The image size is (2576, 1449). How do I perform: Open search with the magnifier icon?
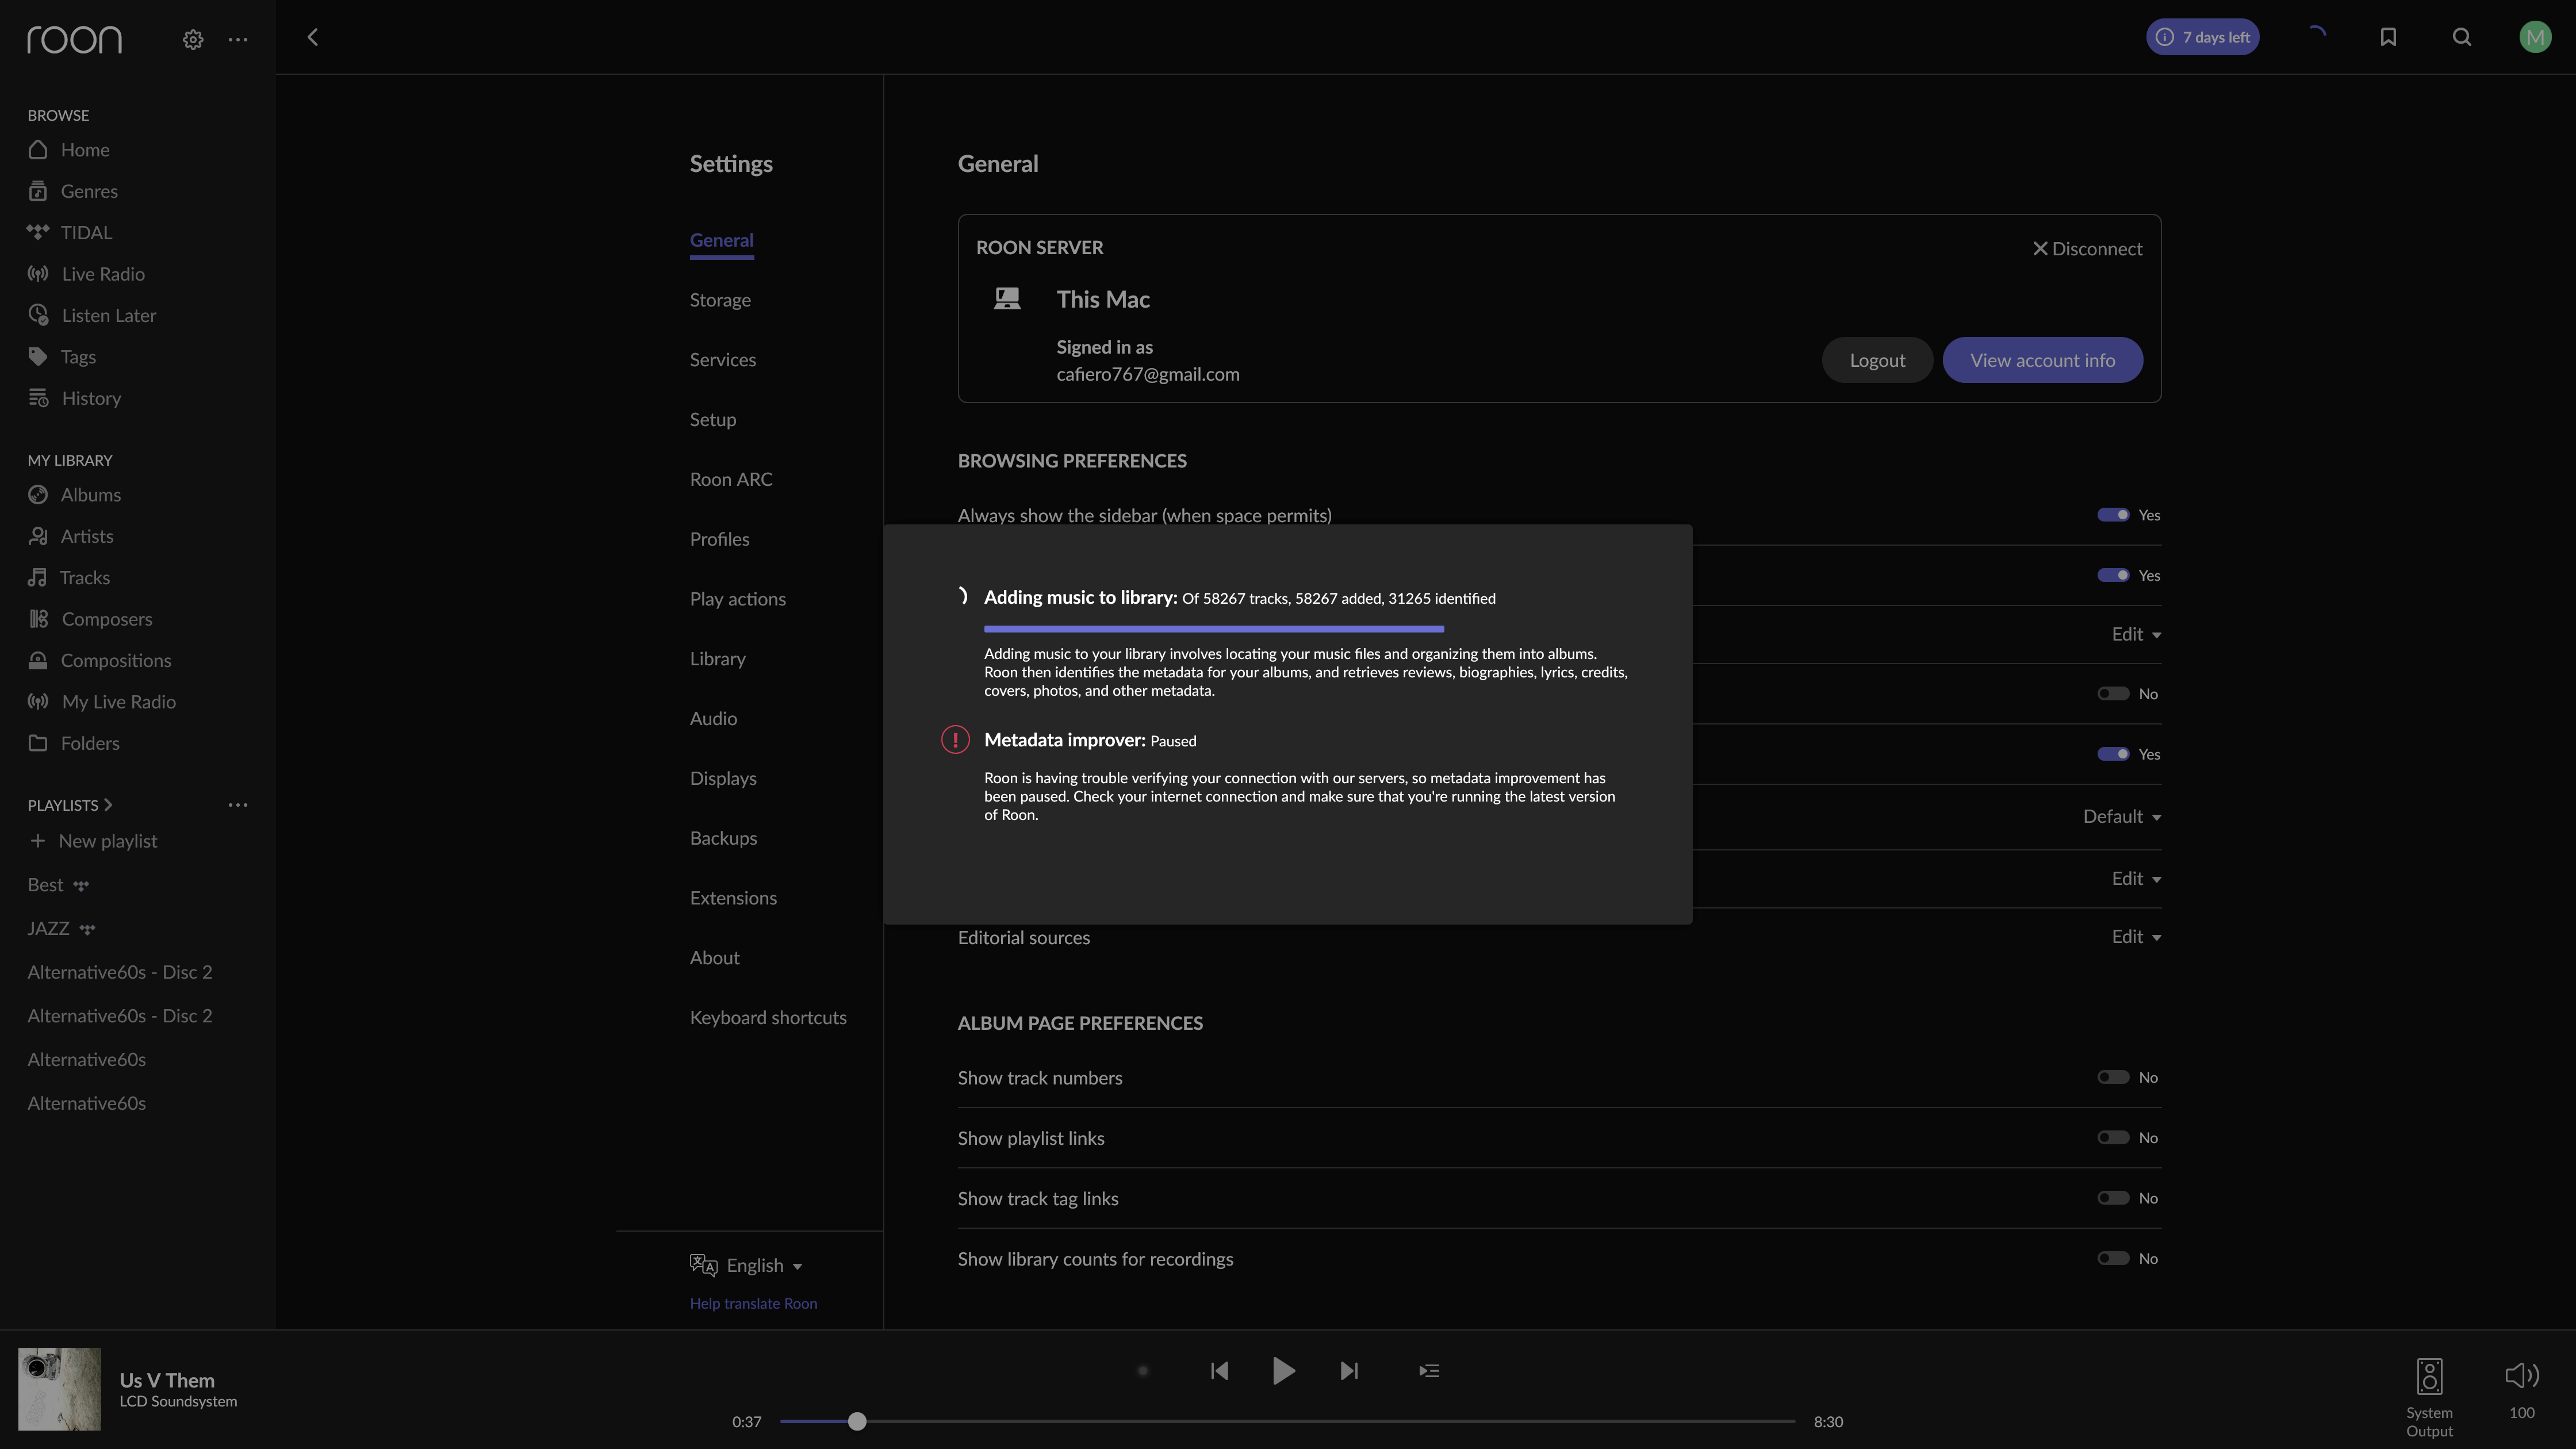[x=2462, y=37]
